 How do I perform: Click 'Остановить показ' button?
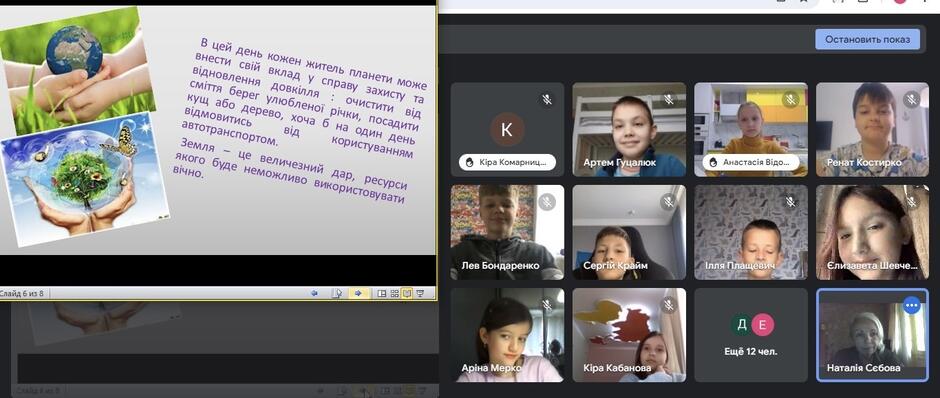(867, 40)
